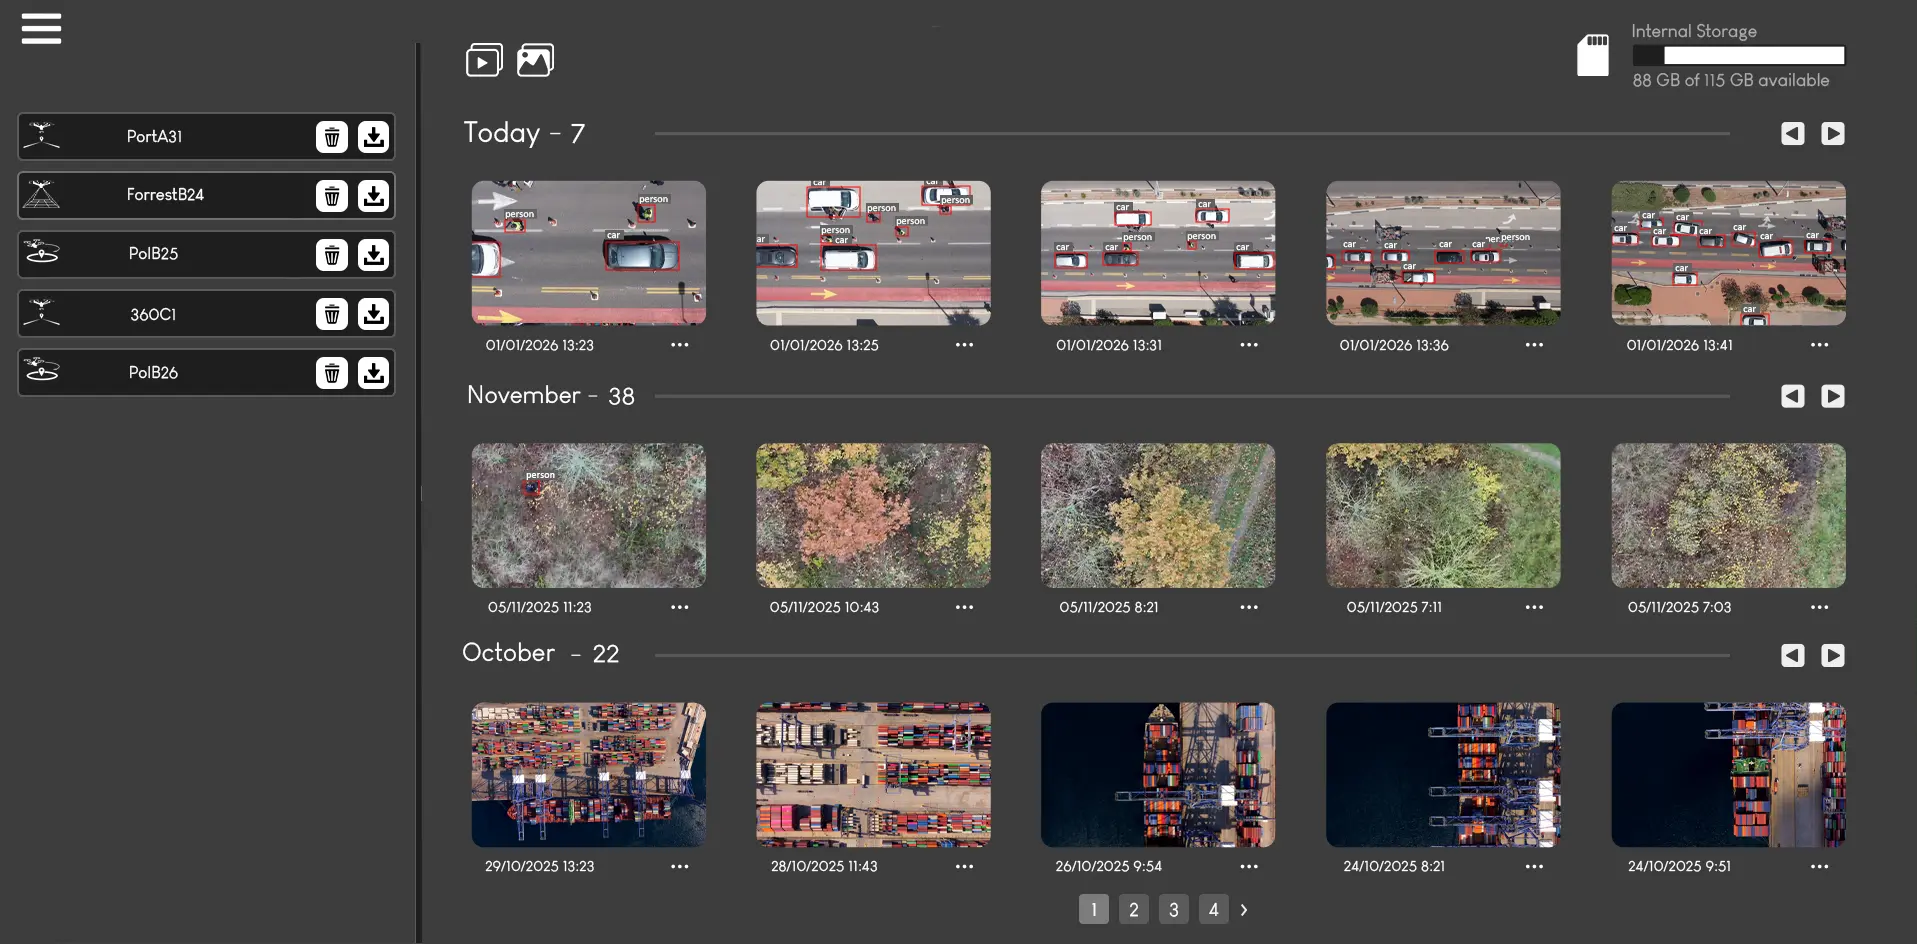Delete the 360C1 drone entry
Screen dimensions: 1917x944
(331, 314)
